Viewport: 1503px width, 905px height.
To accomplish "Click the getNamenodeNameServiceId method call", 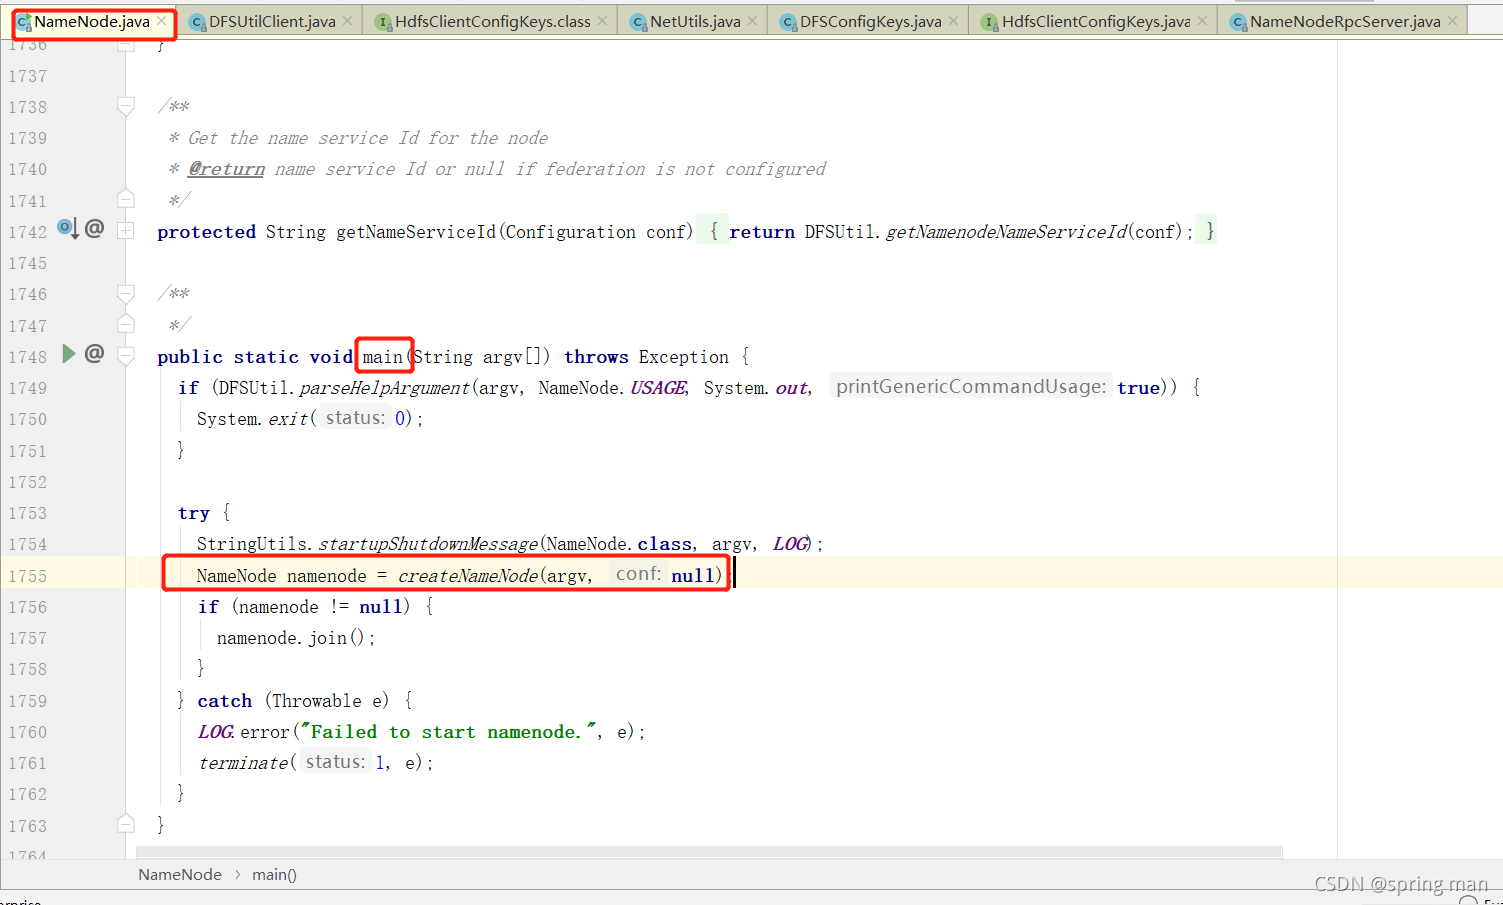I will (x=1006, y=232).
